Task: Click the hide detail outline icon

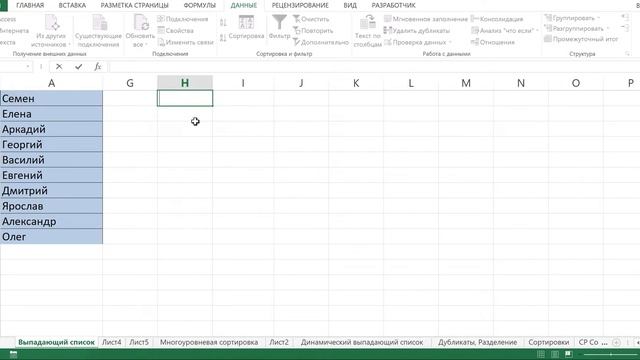Action: (x=625, y=27)
